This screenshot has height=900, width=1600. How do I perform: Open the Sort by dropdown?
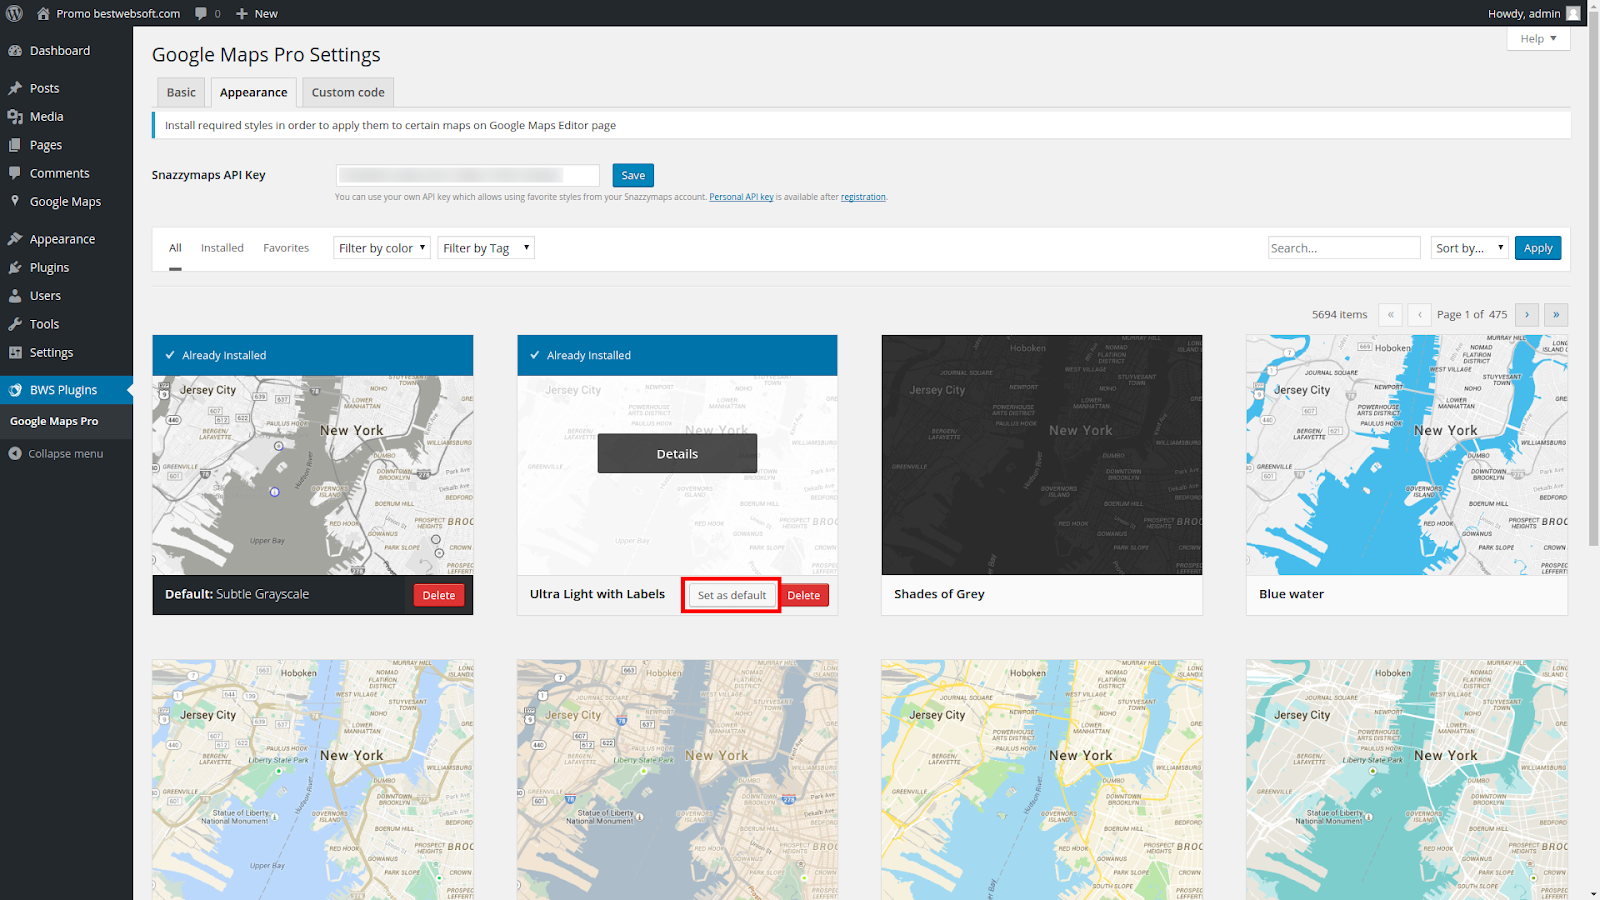[1469, 248]
